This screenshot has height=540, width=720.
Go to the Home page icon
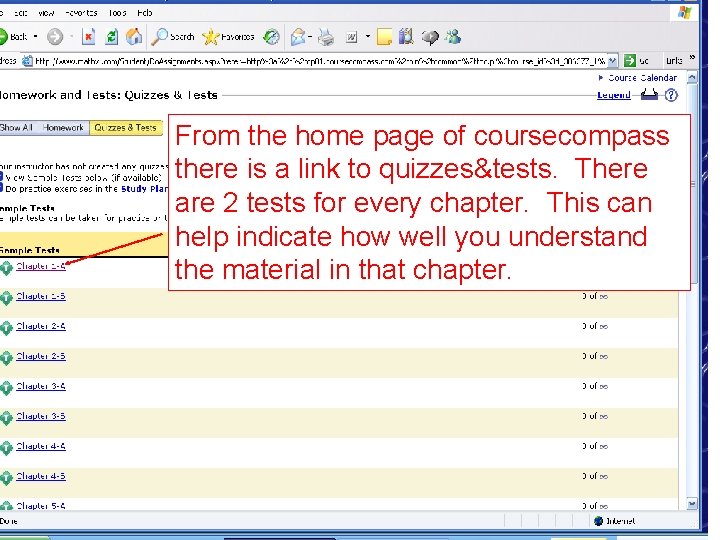[x=134, y=37]
